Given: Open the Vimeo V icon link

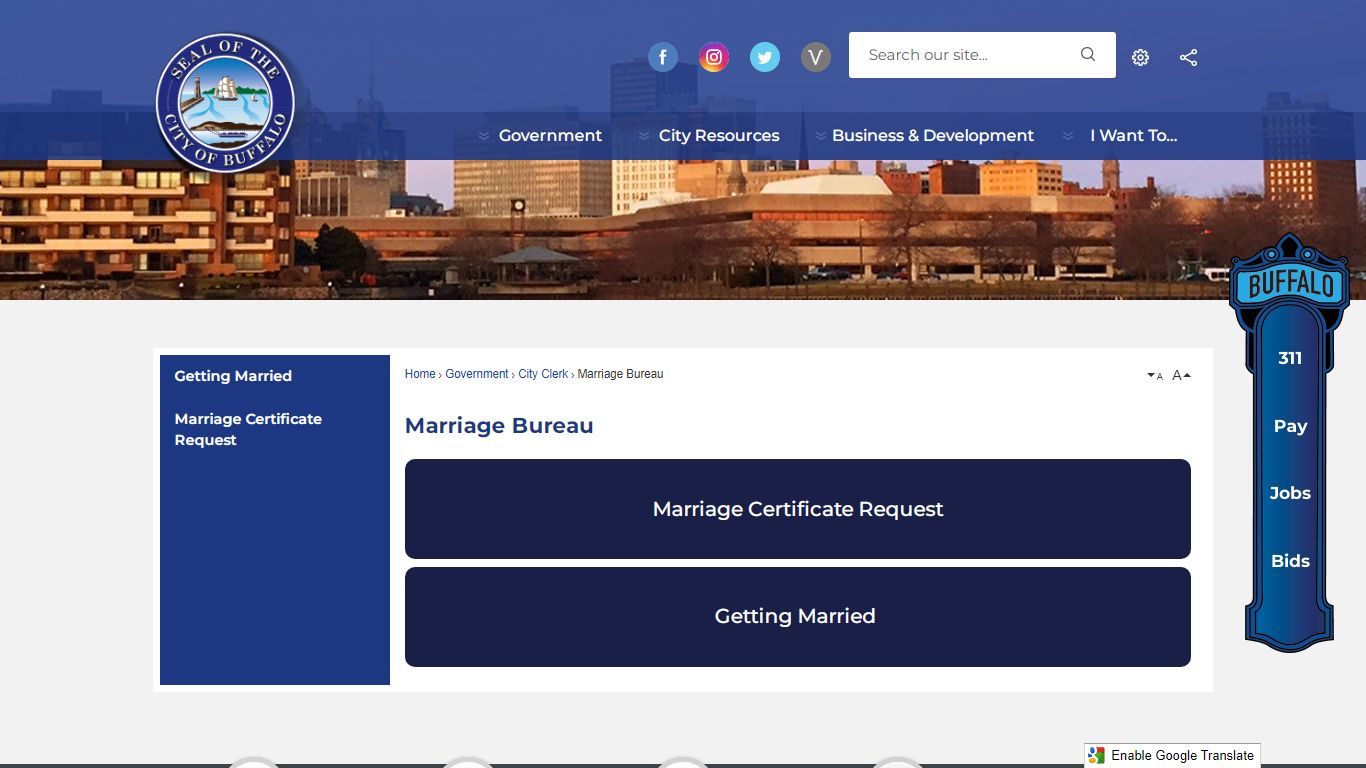Looking at the screenshot, I should pos(816,57).
